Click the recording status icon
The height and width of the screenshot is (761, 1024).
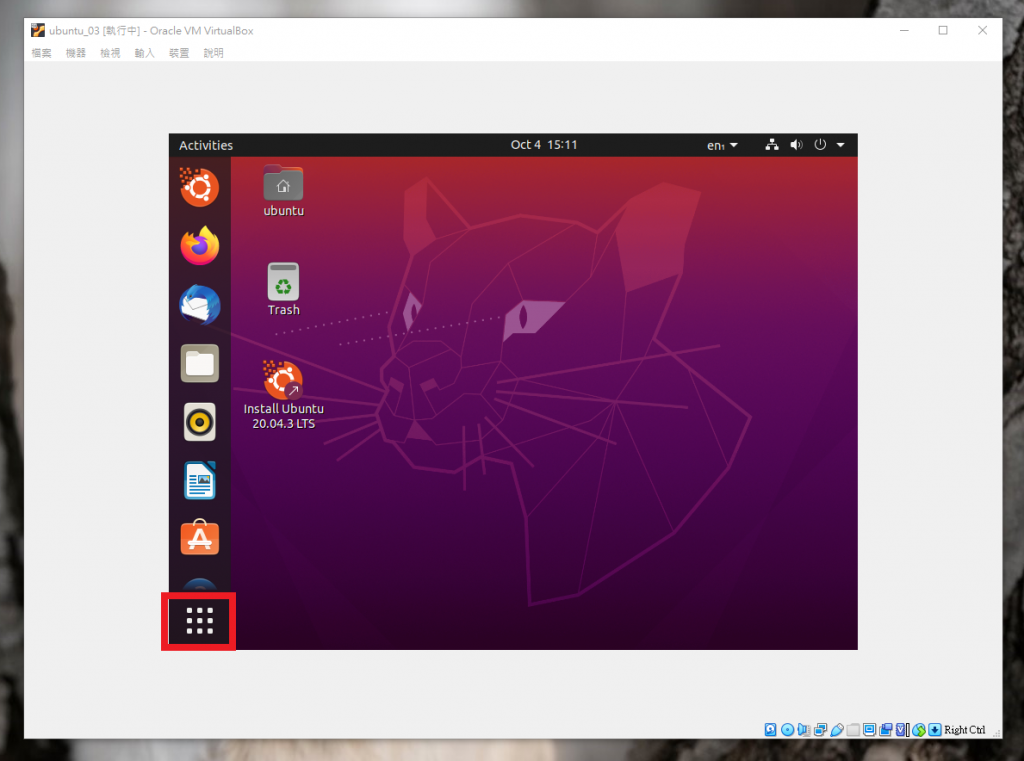[886, 730]
